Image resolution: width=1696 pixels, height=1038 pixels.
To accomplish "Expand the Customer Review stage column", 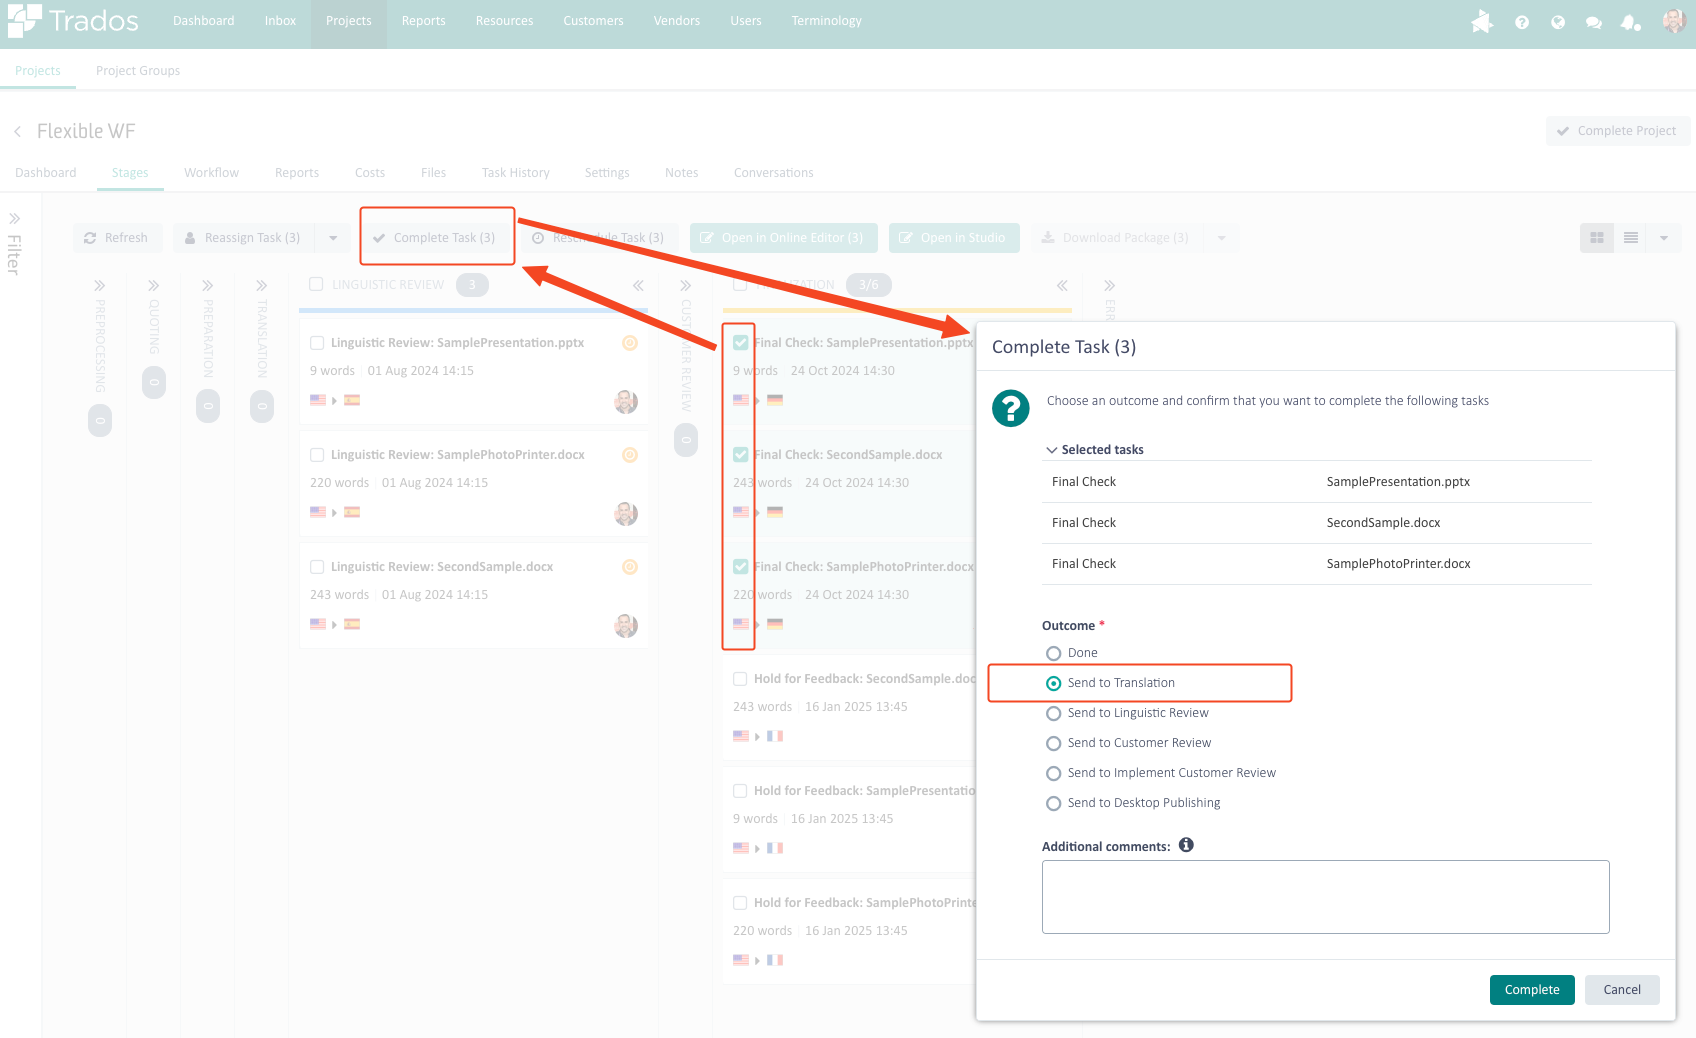I will point(686,286).
